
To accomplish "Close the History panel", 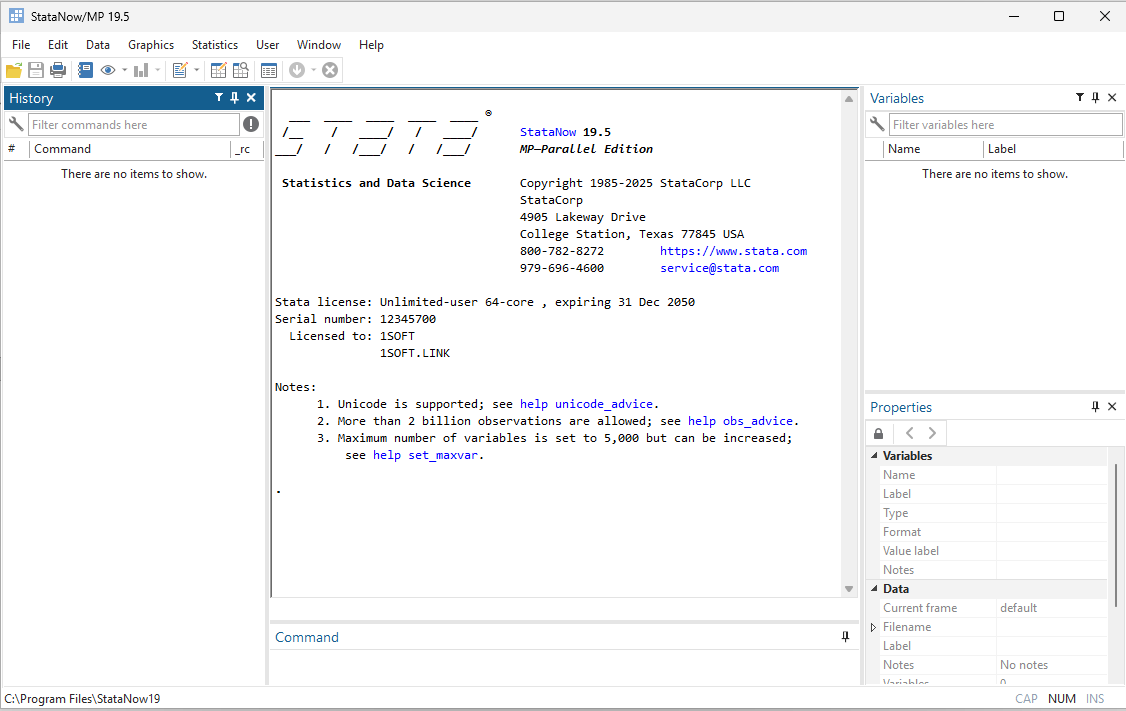I will (251, 98).
